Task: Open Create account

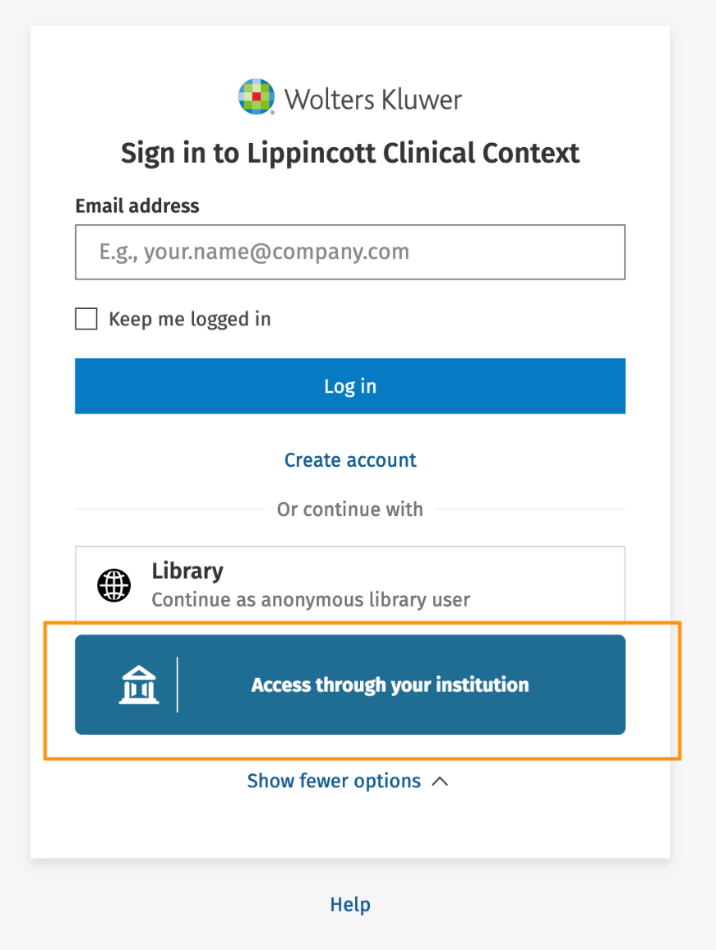Action: (350, 460)
